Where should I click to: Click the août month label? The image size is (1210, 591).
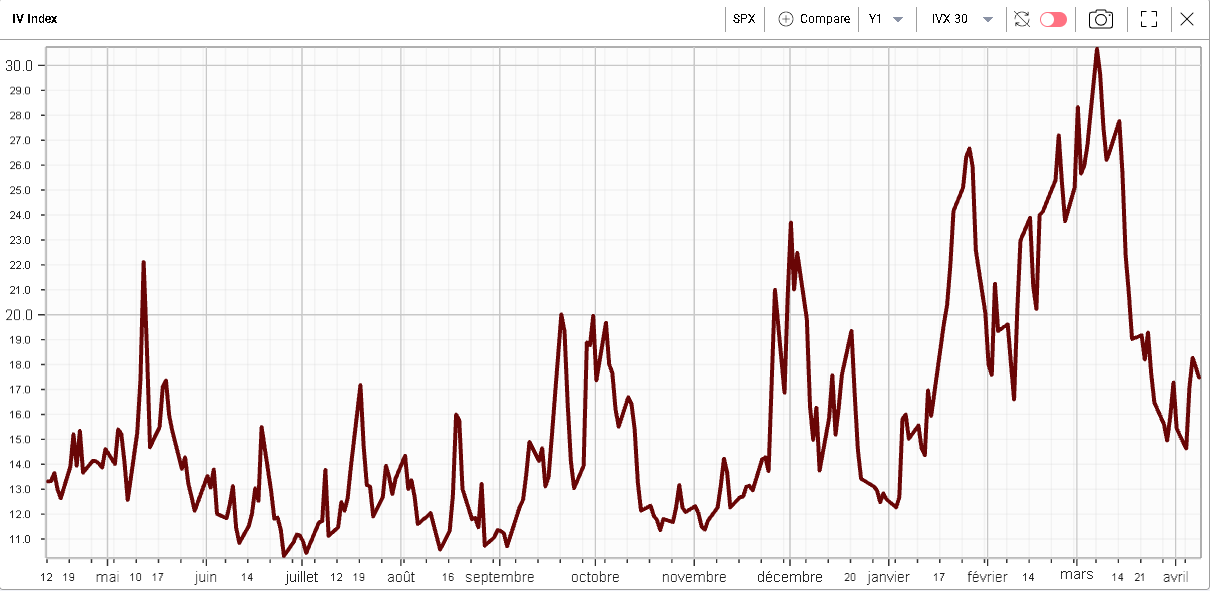pyautogui.click(x=401, y=577)
